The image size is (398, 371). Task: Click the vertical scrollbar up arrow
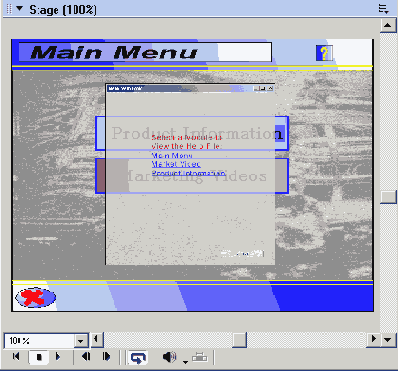[388, 25]
